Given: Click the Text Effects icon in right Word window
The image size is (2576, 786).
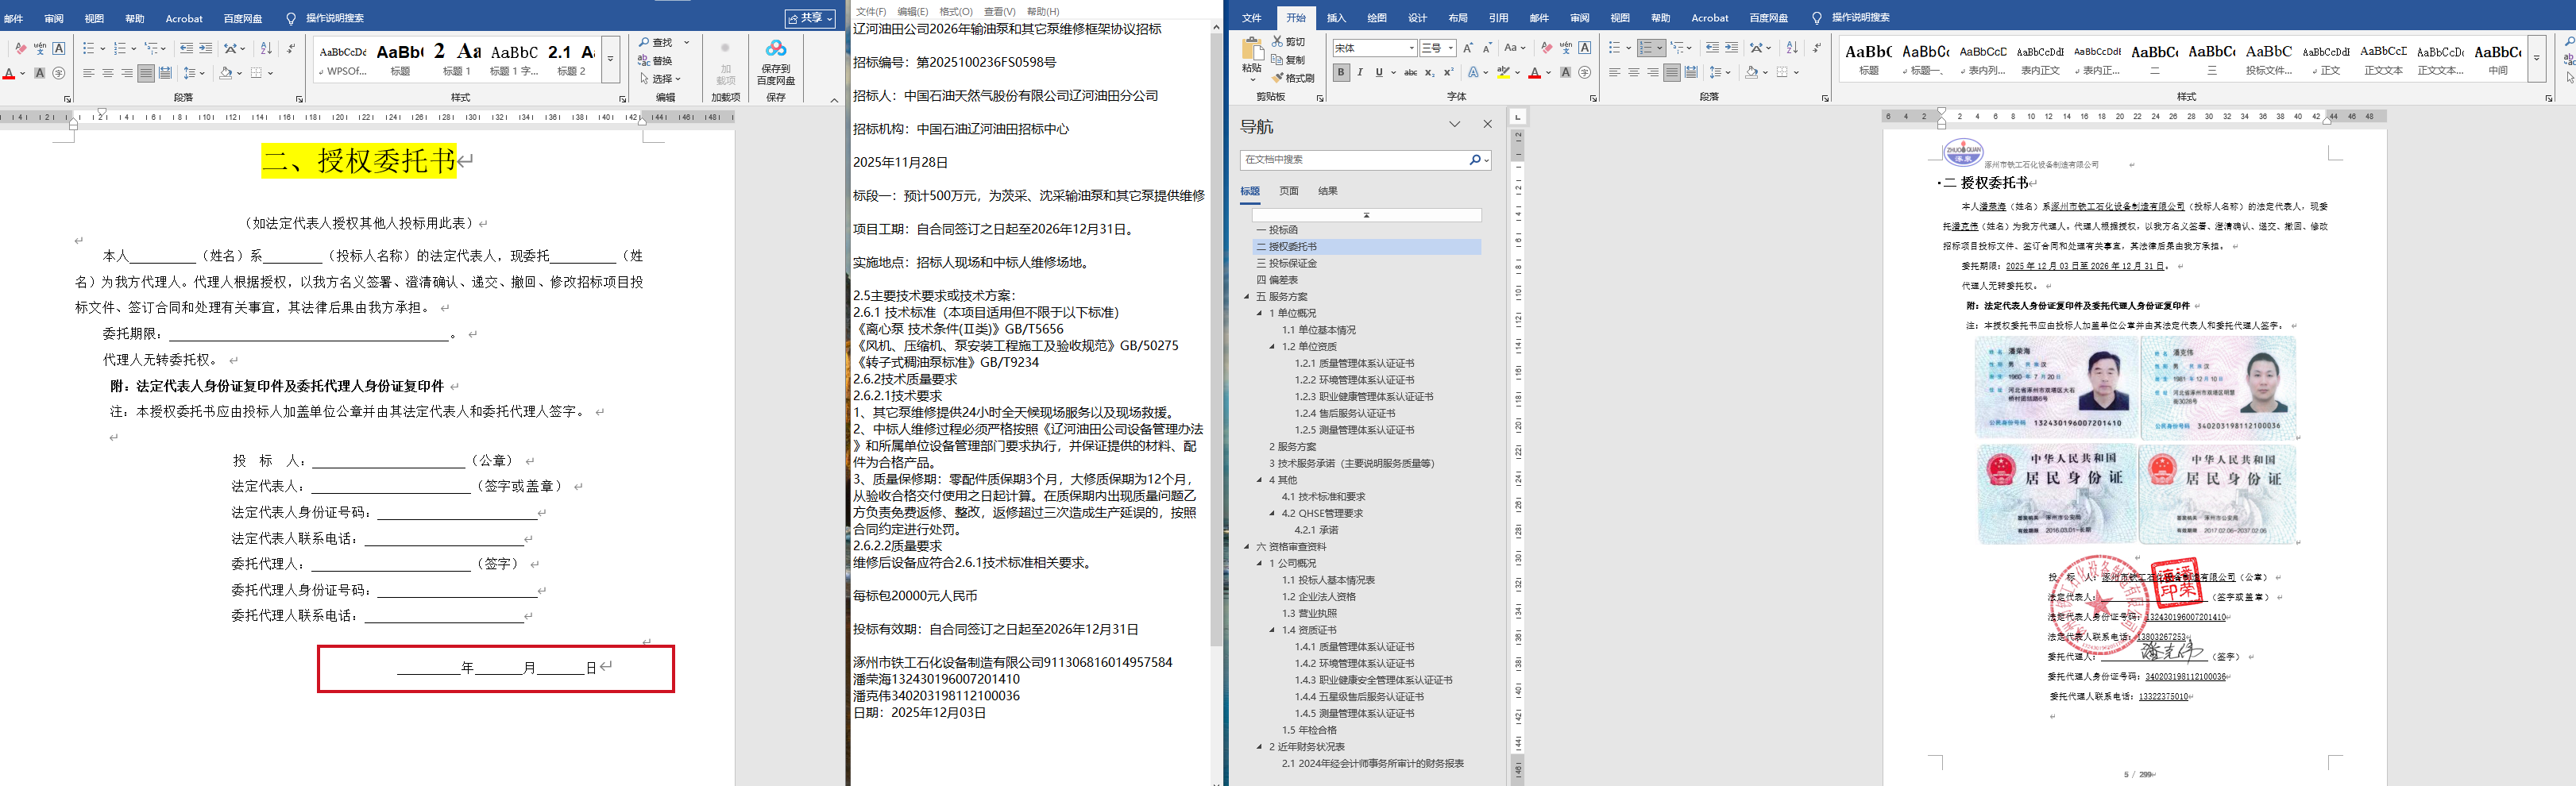Looking at the screenshot, I should [1474, 73].
